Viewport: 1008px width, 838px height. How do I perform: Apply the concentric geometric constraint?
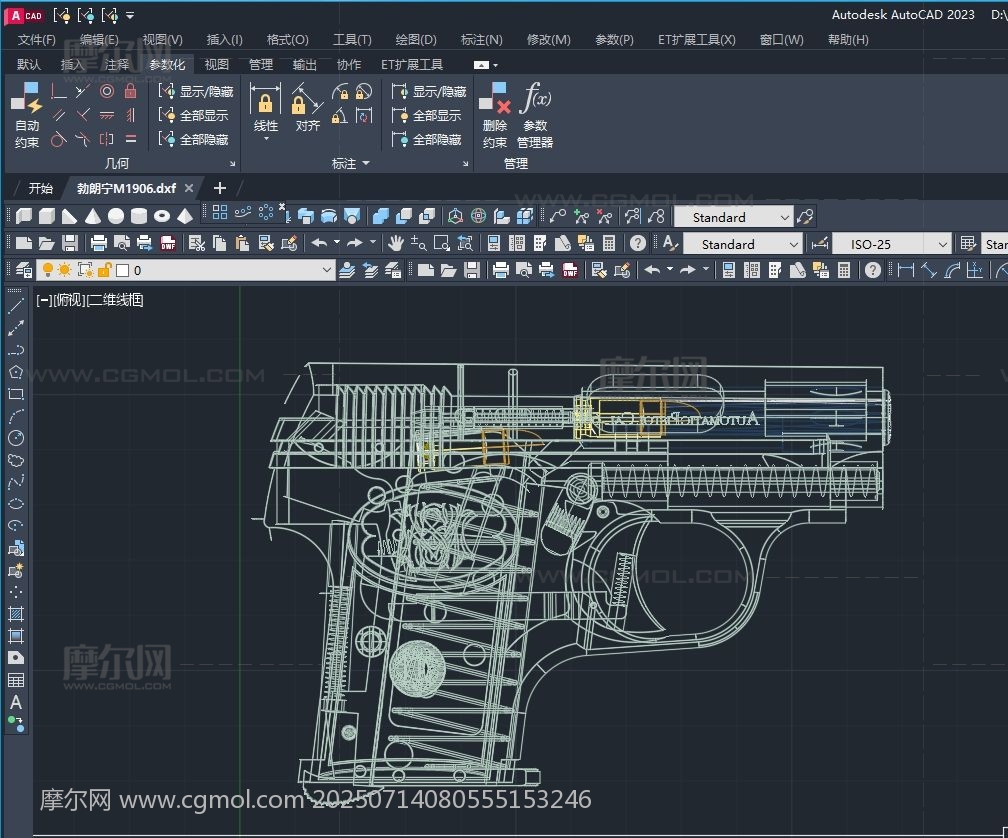click(107, 91)
